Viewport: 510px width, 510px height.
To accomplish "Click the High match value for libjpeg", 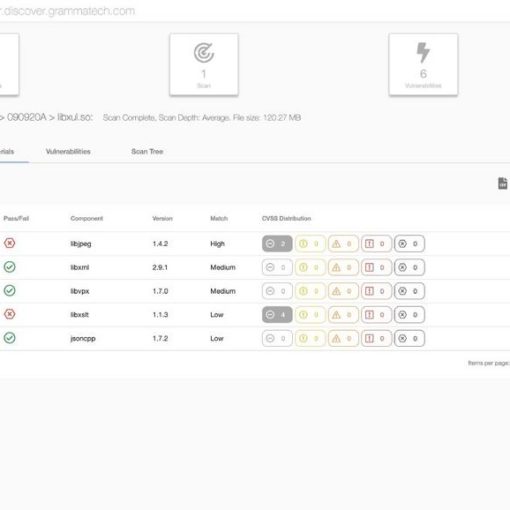I will [x=217, y=244].
